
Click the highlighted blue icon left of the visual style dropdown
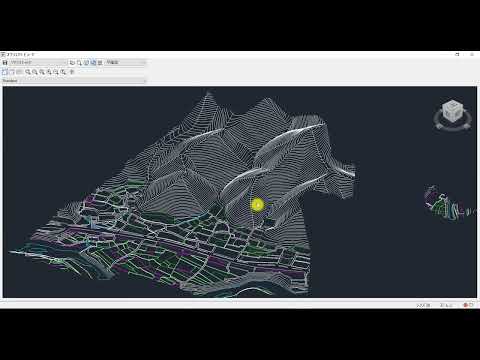pyautogui.click(x=93, y=62)
